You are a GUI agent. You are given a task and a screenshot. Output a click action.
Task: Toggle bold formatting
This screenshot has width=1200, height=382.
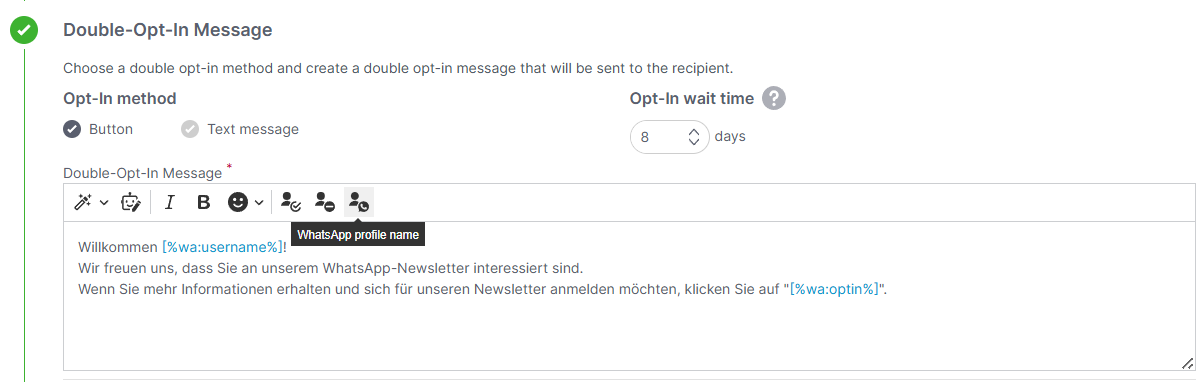coord(203,202)
